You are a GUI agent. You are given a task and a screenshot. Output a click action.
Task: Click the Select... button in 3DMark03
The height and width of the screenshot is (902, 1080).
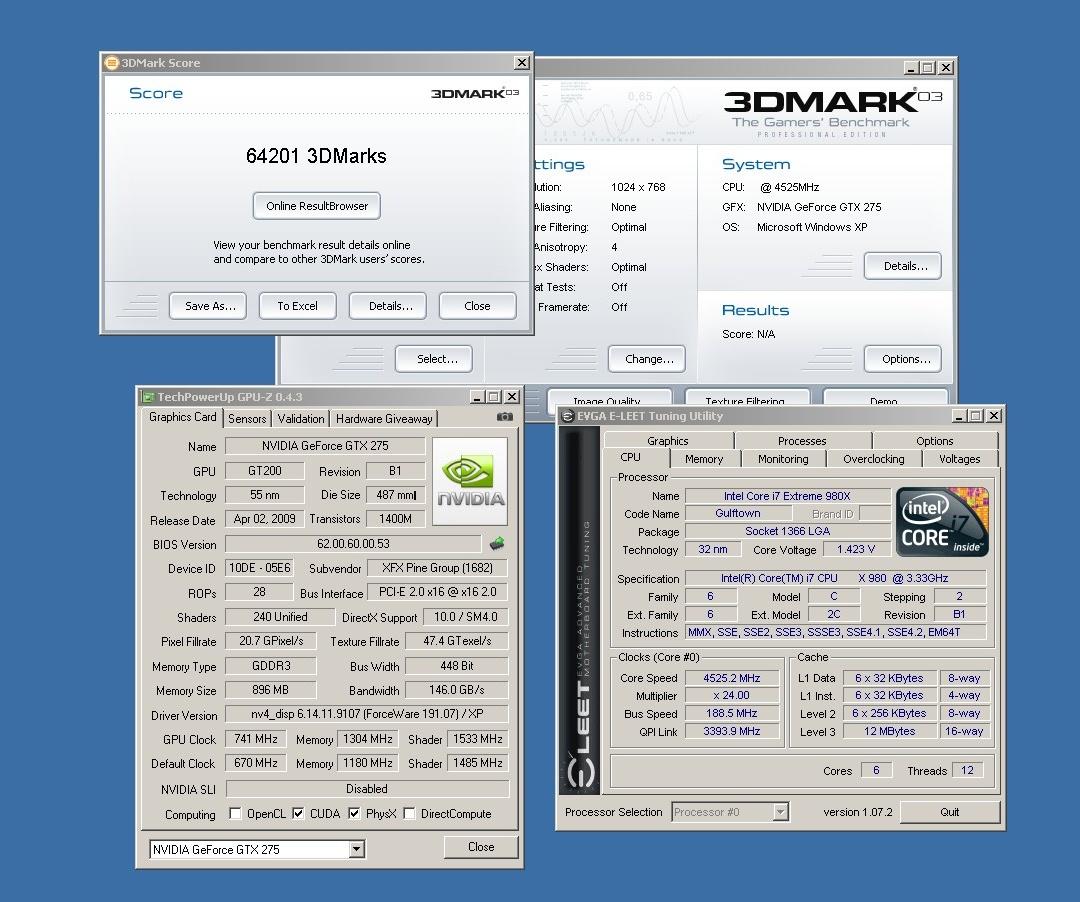434,359
